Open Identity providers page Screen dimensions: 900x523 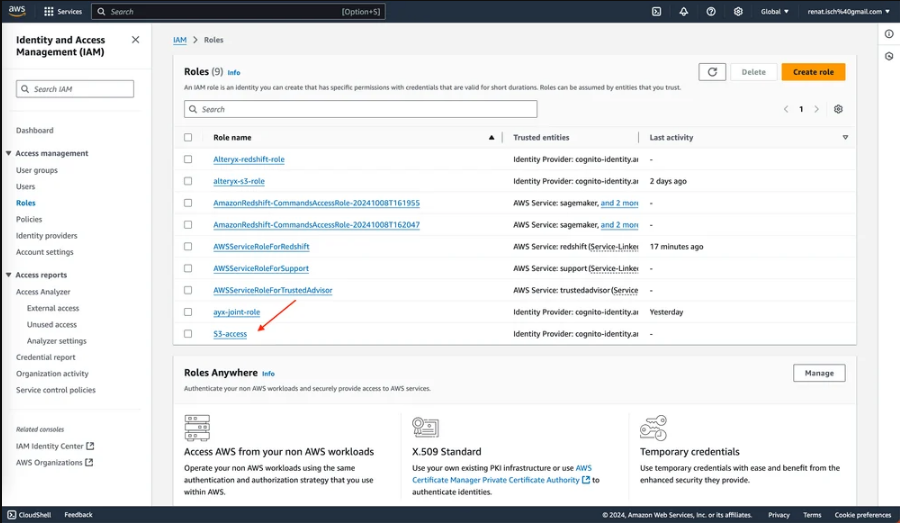[46, 235]
